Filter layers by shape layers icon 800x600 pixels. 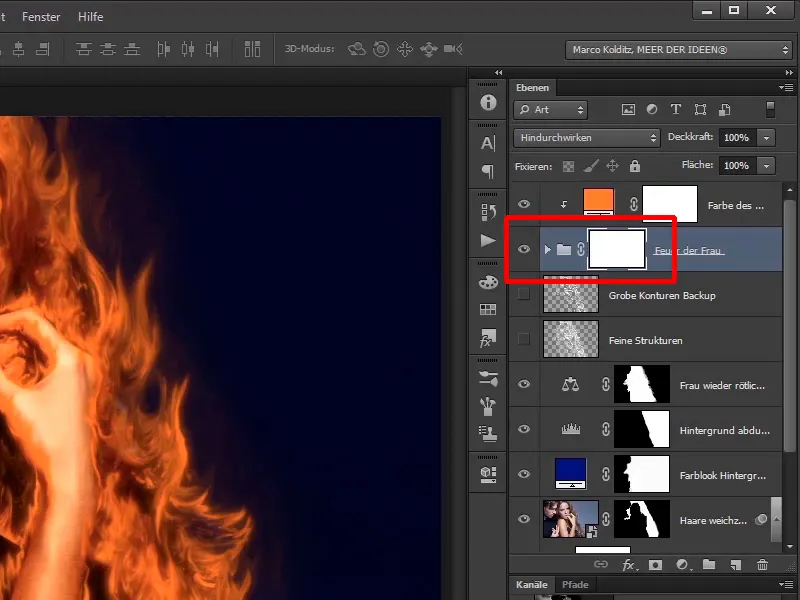(701, 109)
